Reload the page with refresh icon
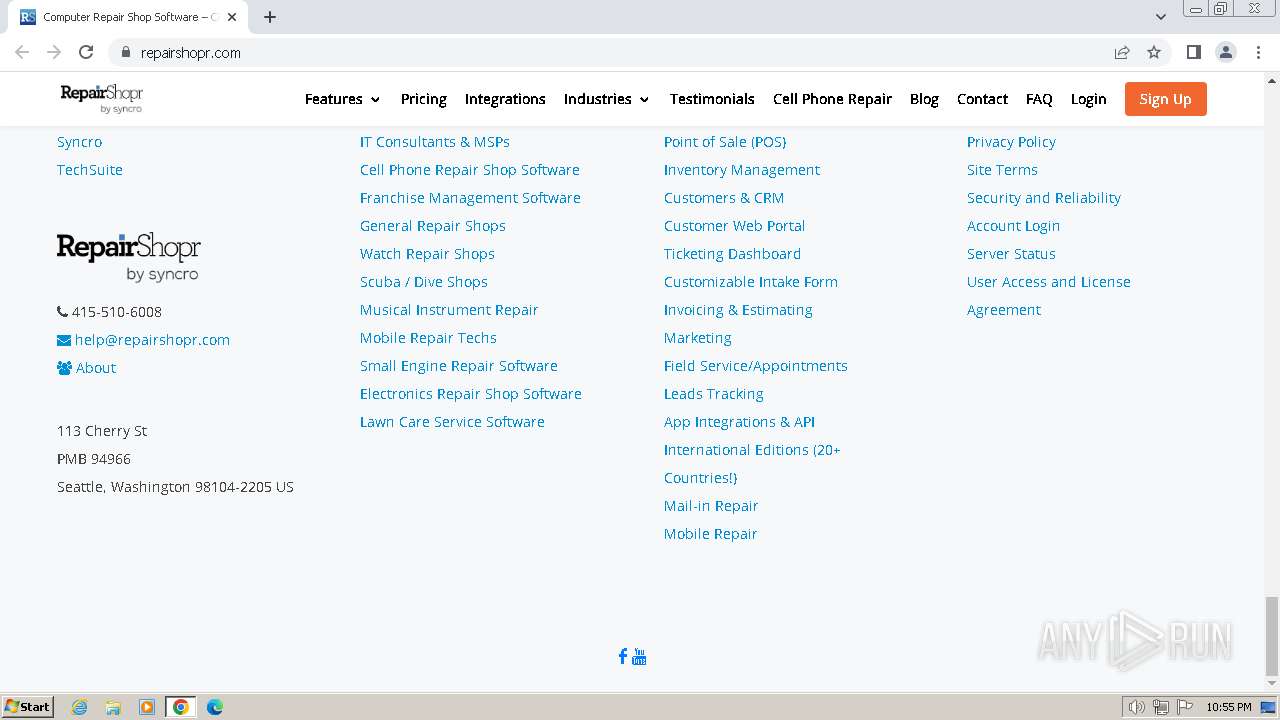 point(86,52)
